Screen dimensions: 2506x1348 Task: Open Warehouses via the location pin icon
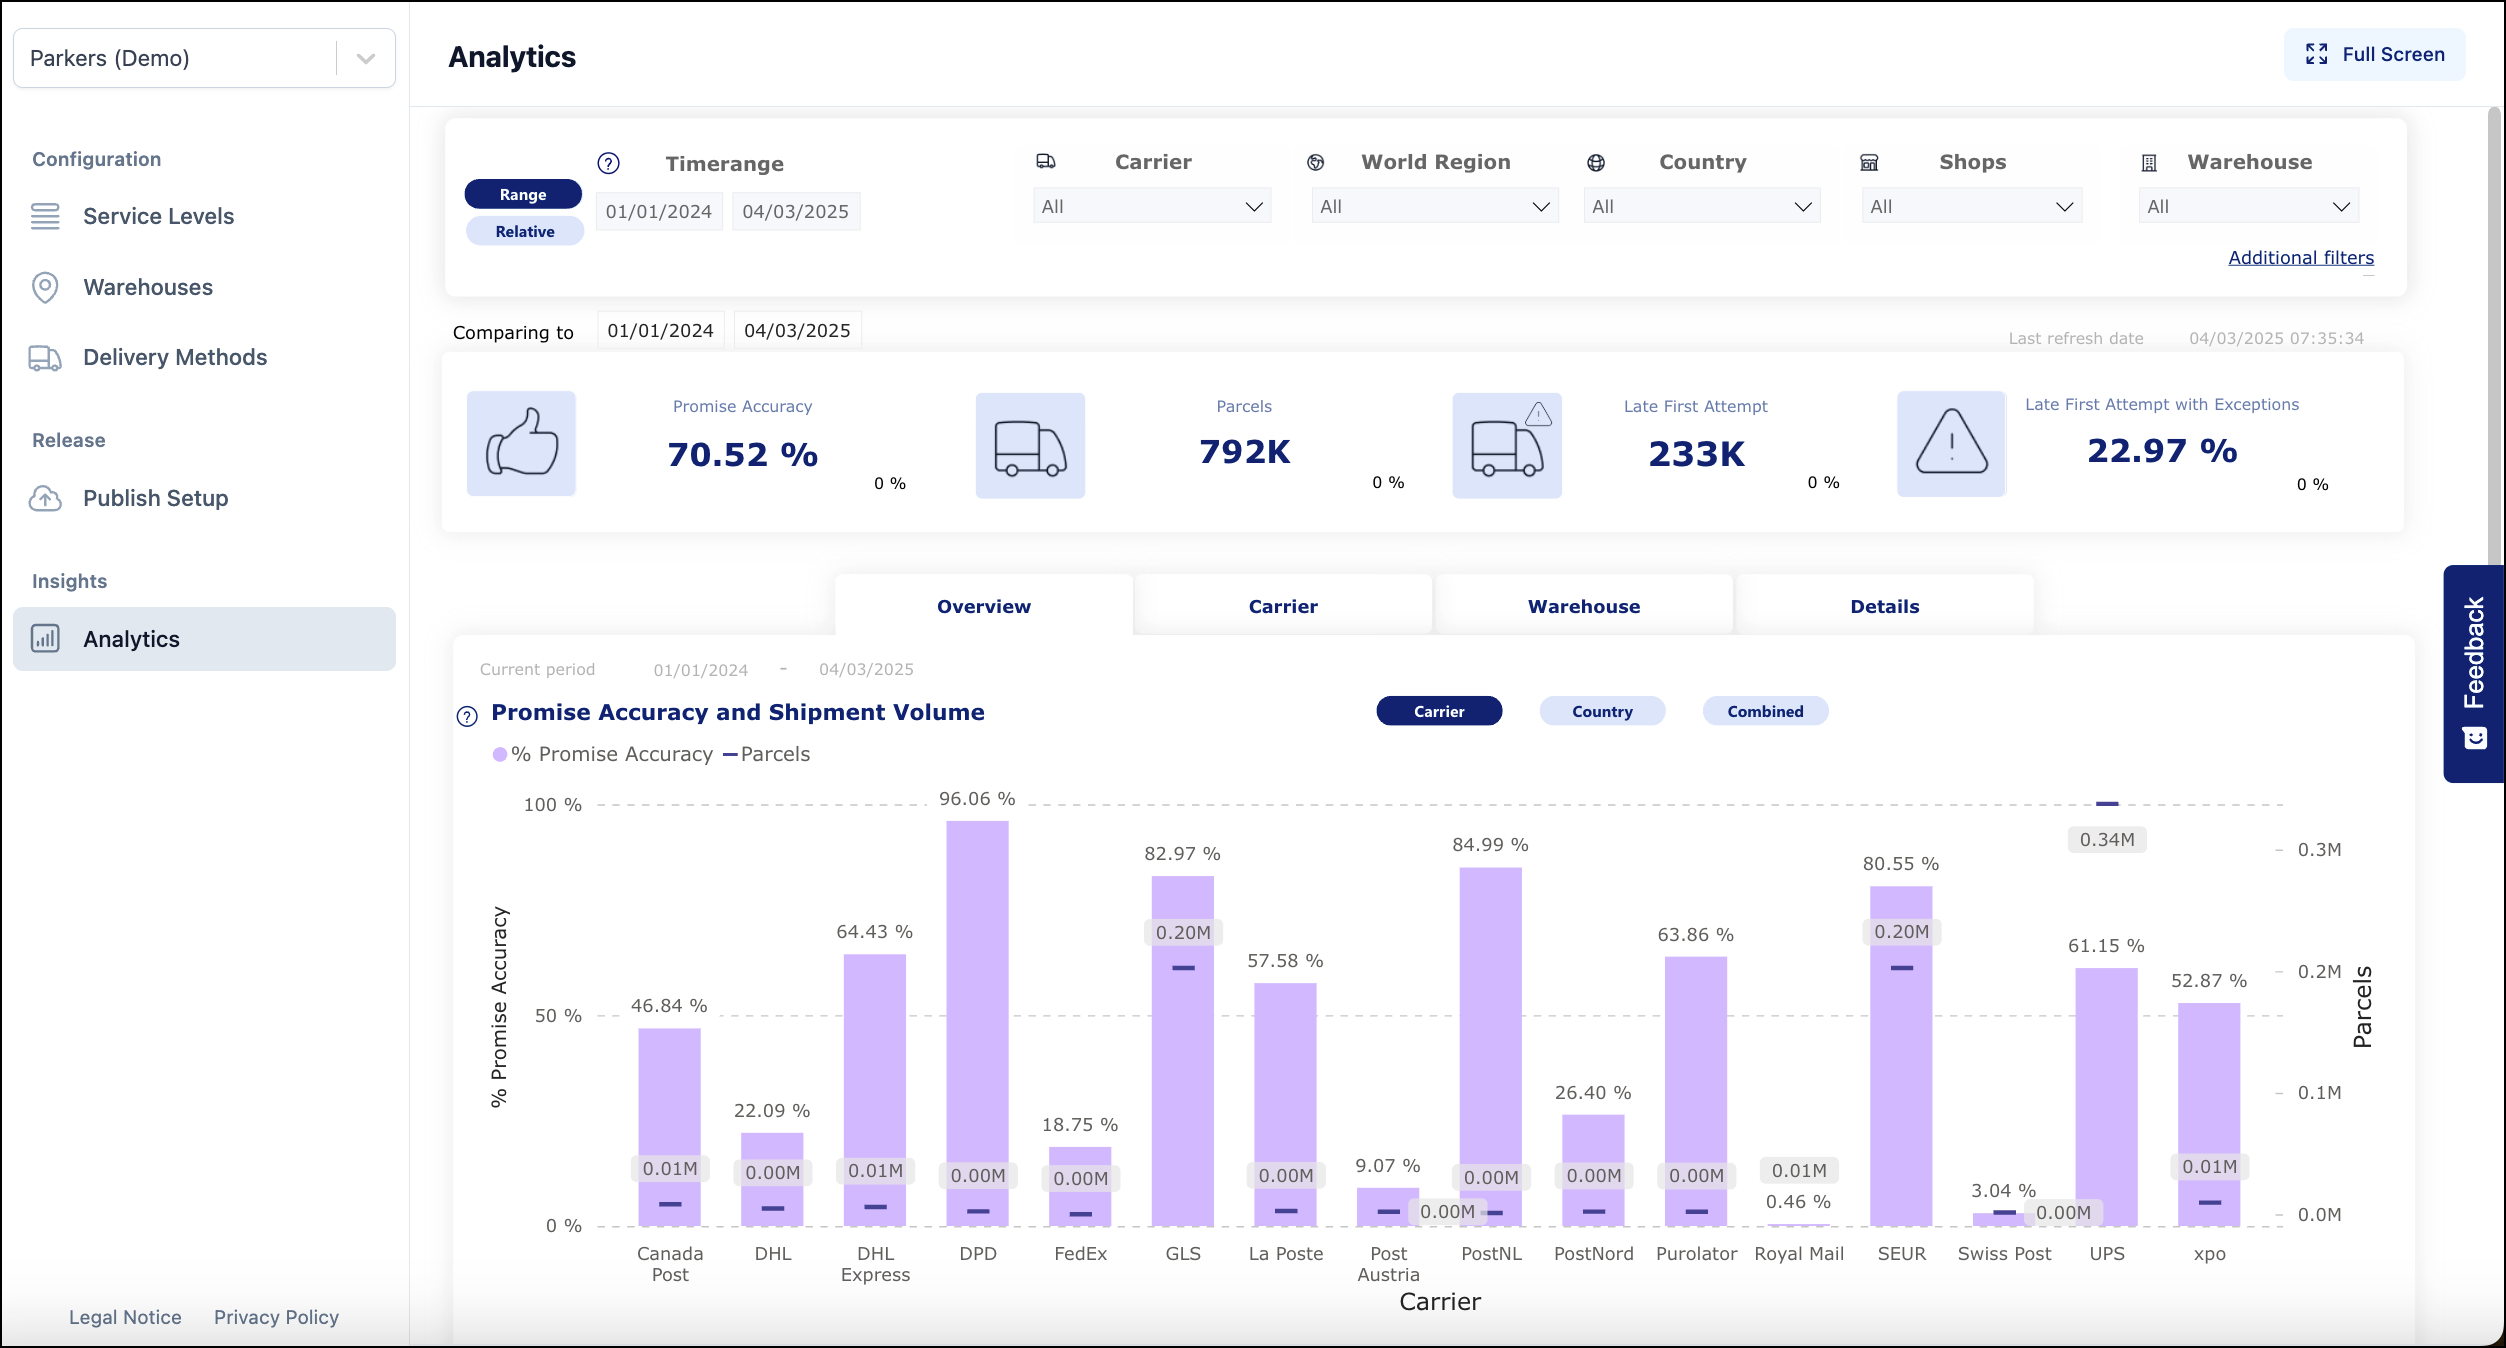tap(45, 287)
